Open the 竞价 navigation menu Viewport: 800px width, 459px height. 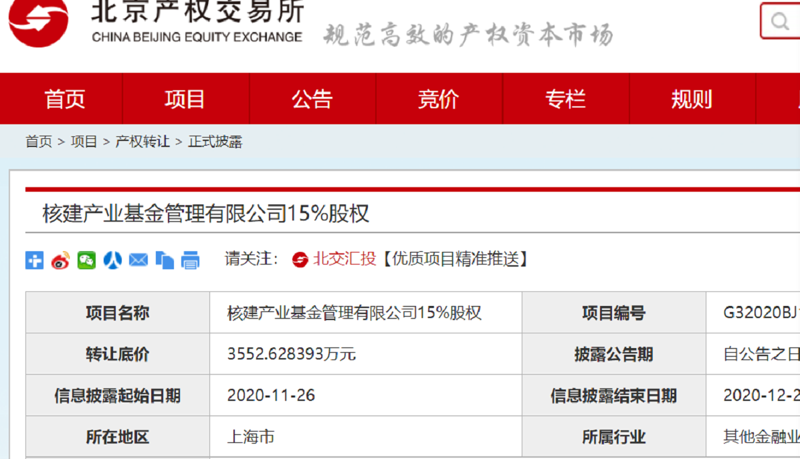(x=438, y=99)
